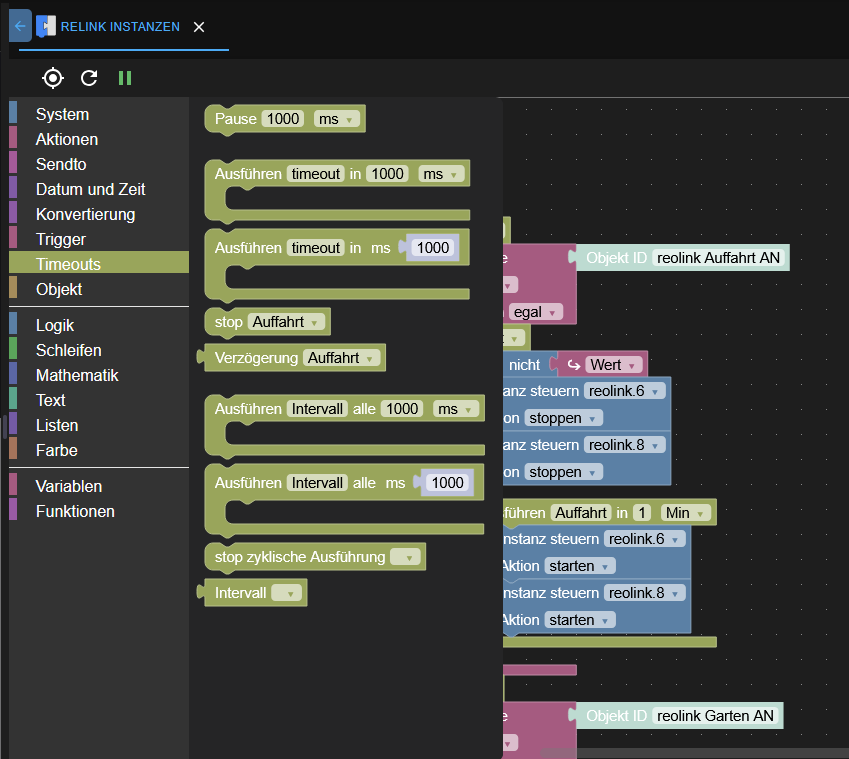The image size is (849, 759).
Task: Click the locate/center target icon
Action: click(53, 78)
